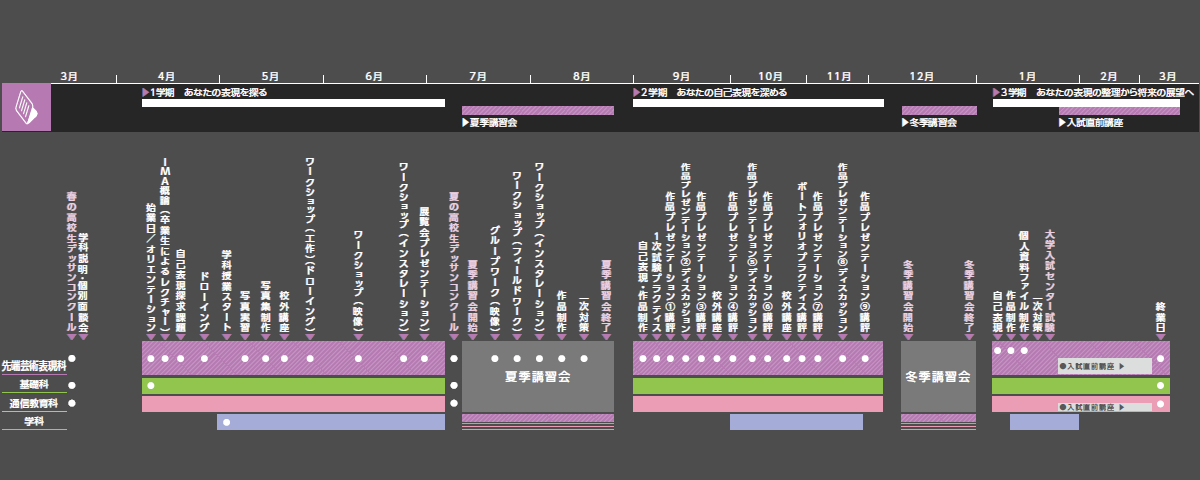The height and width of the screenshot is (480, 1200).
Task: Select the 12月 month label
Action: (x=922, y=76)
